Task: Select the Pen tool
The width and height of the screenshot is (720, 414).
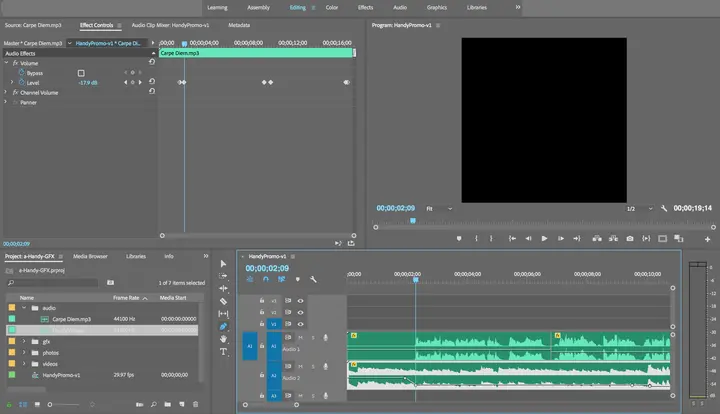Action: tap(223, 326)
